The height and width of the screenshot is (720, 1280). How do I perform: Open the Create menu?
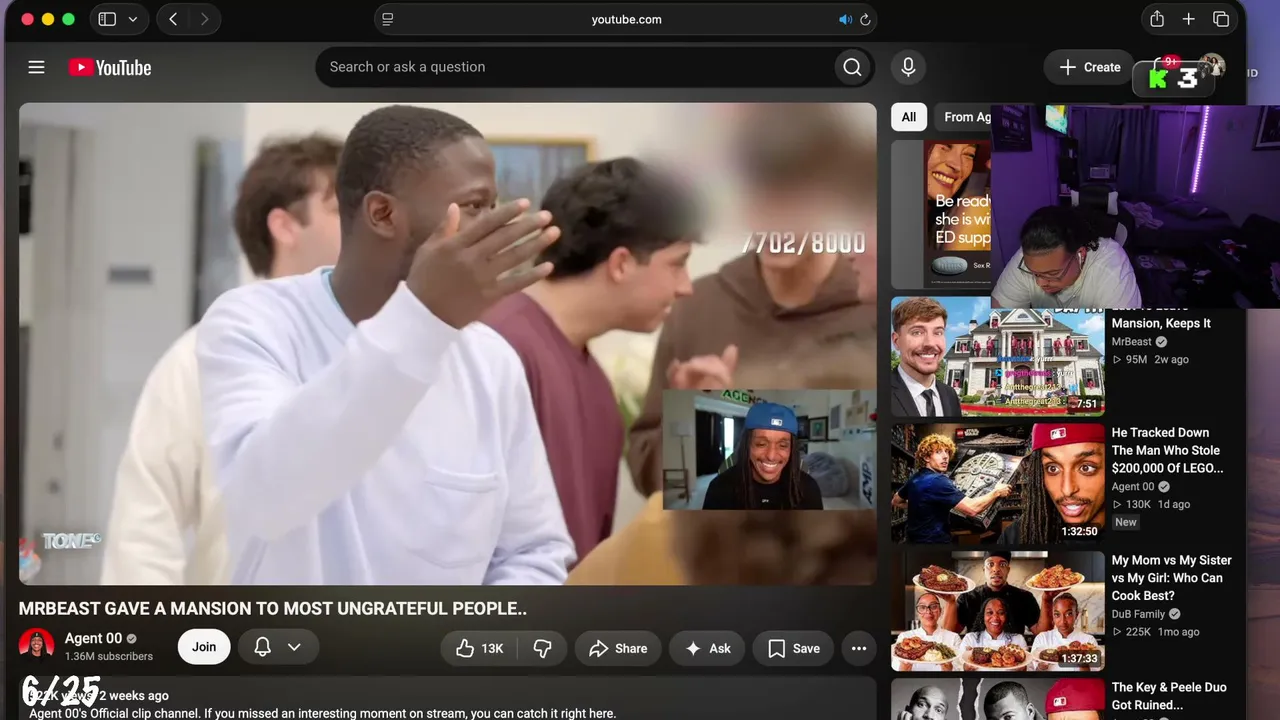[x=1090, y=67]
